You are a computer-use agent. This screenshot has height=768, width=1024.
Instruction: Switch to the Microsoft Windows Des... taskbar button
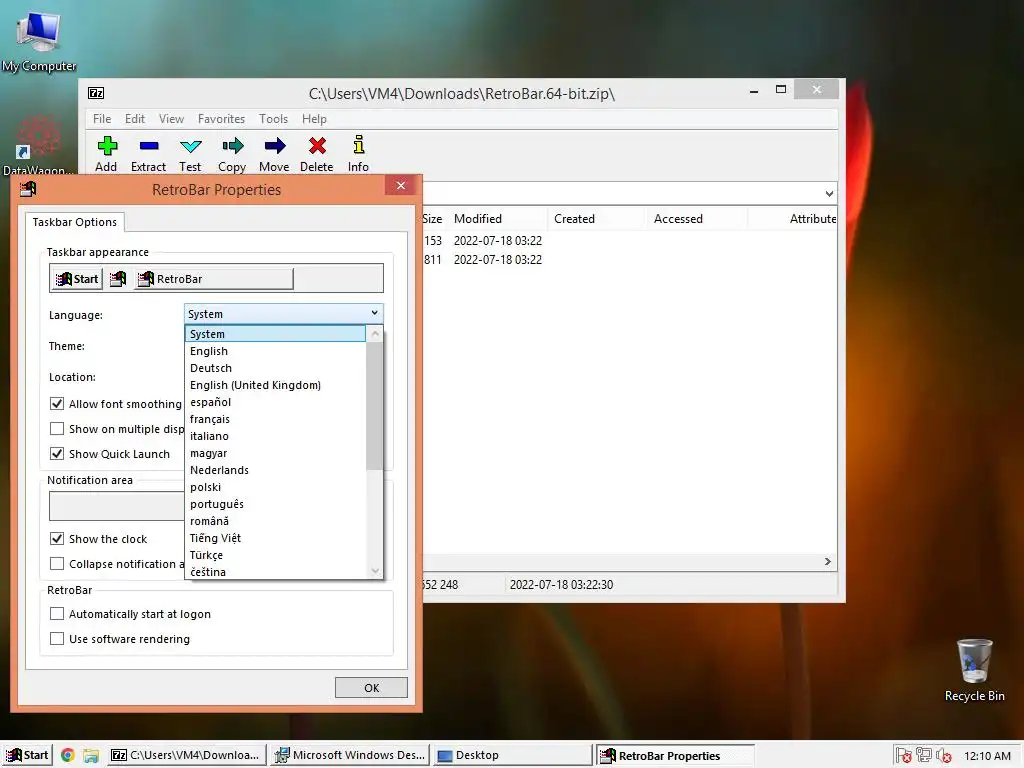tap(351, 755)
